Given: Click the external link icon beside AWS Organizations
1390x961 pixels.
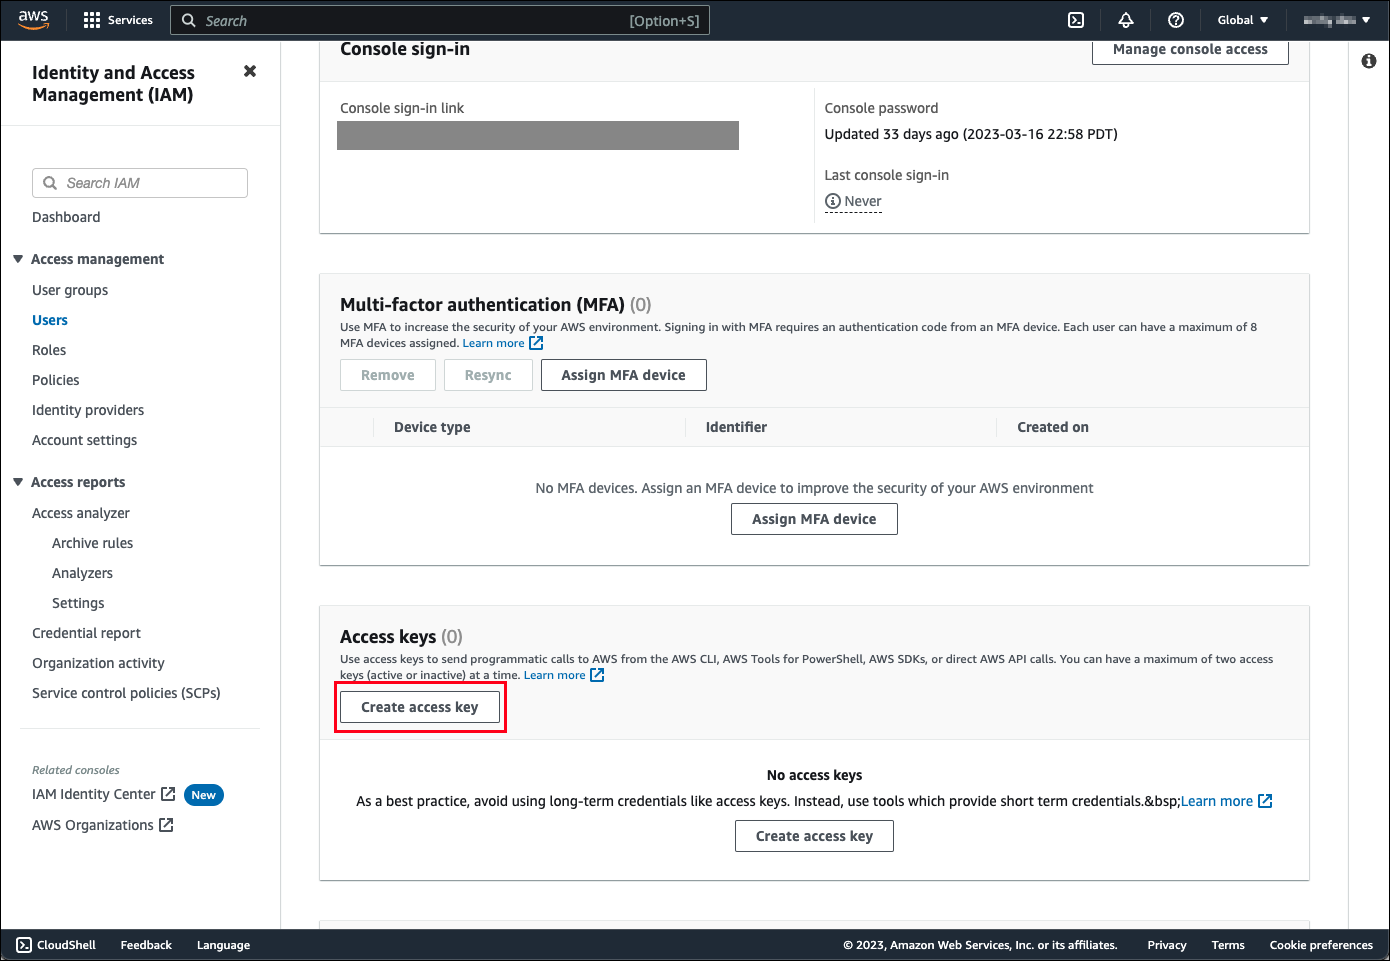Looking at the screenshot, I should (x=166, y=825).
